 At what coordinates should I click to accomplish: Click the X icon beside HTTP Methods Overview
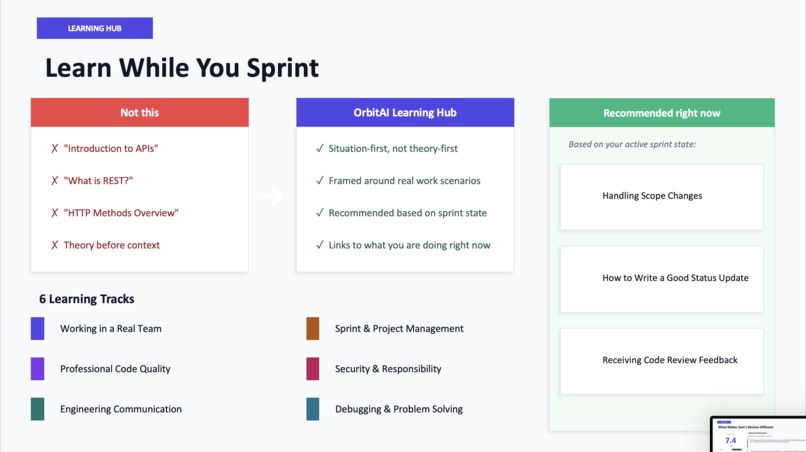click(x=54, y=213)
